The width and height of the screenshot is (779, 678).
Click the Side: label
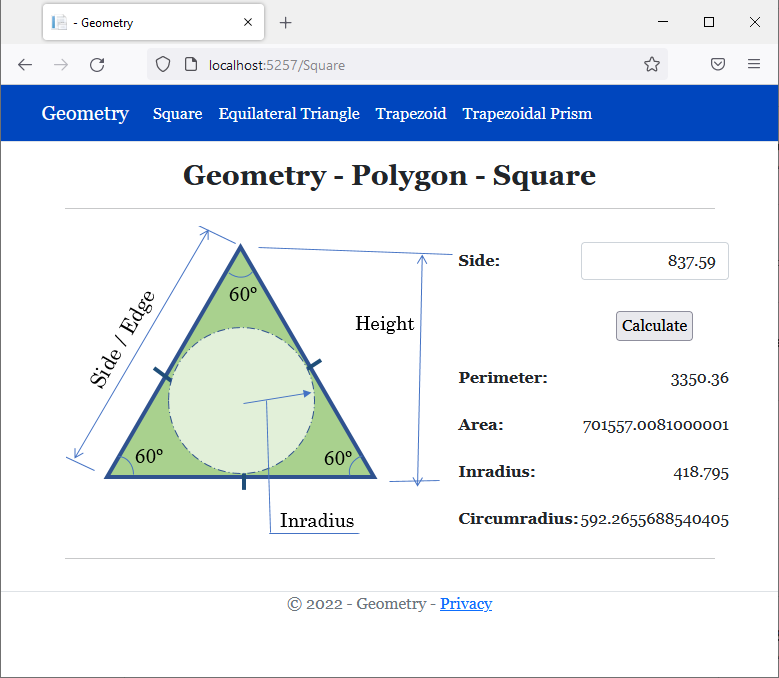click(479, 261)
